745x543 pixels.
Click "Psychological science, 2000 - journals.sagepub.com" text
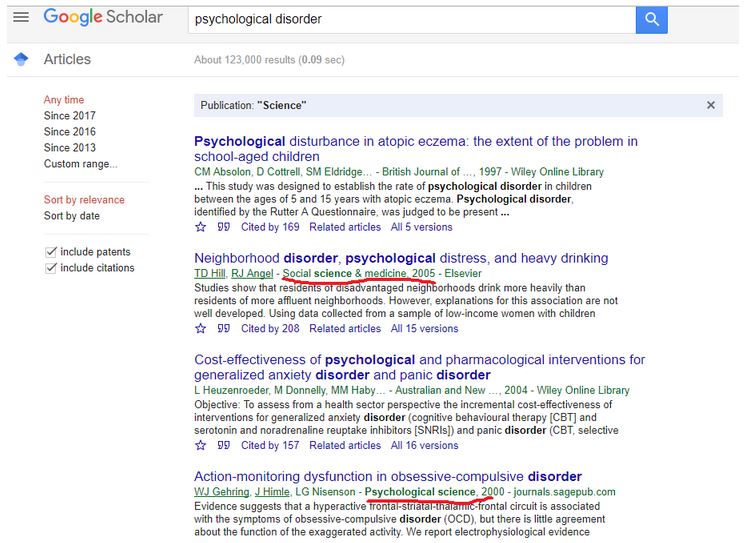(490, 492)
